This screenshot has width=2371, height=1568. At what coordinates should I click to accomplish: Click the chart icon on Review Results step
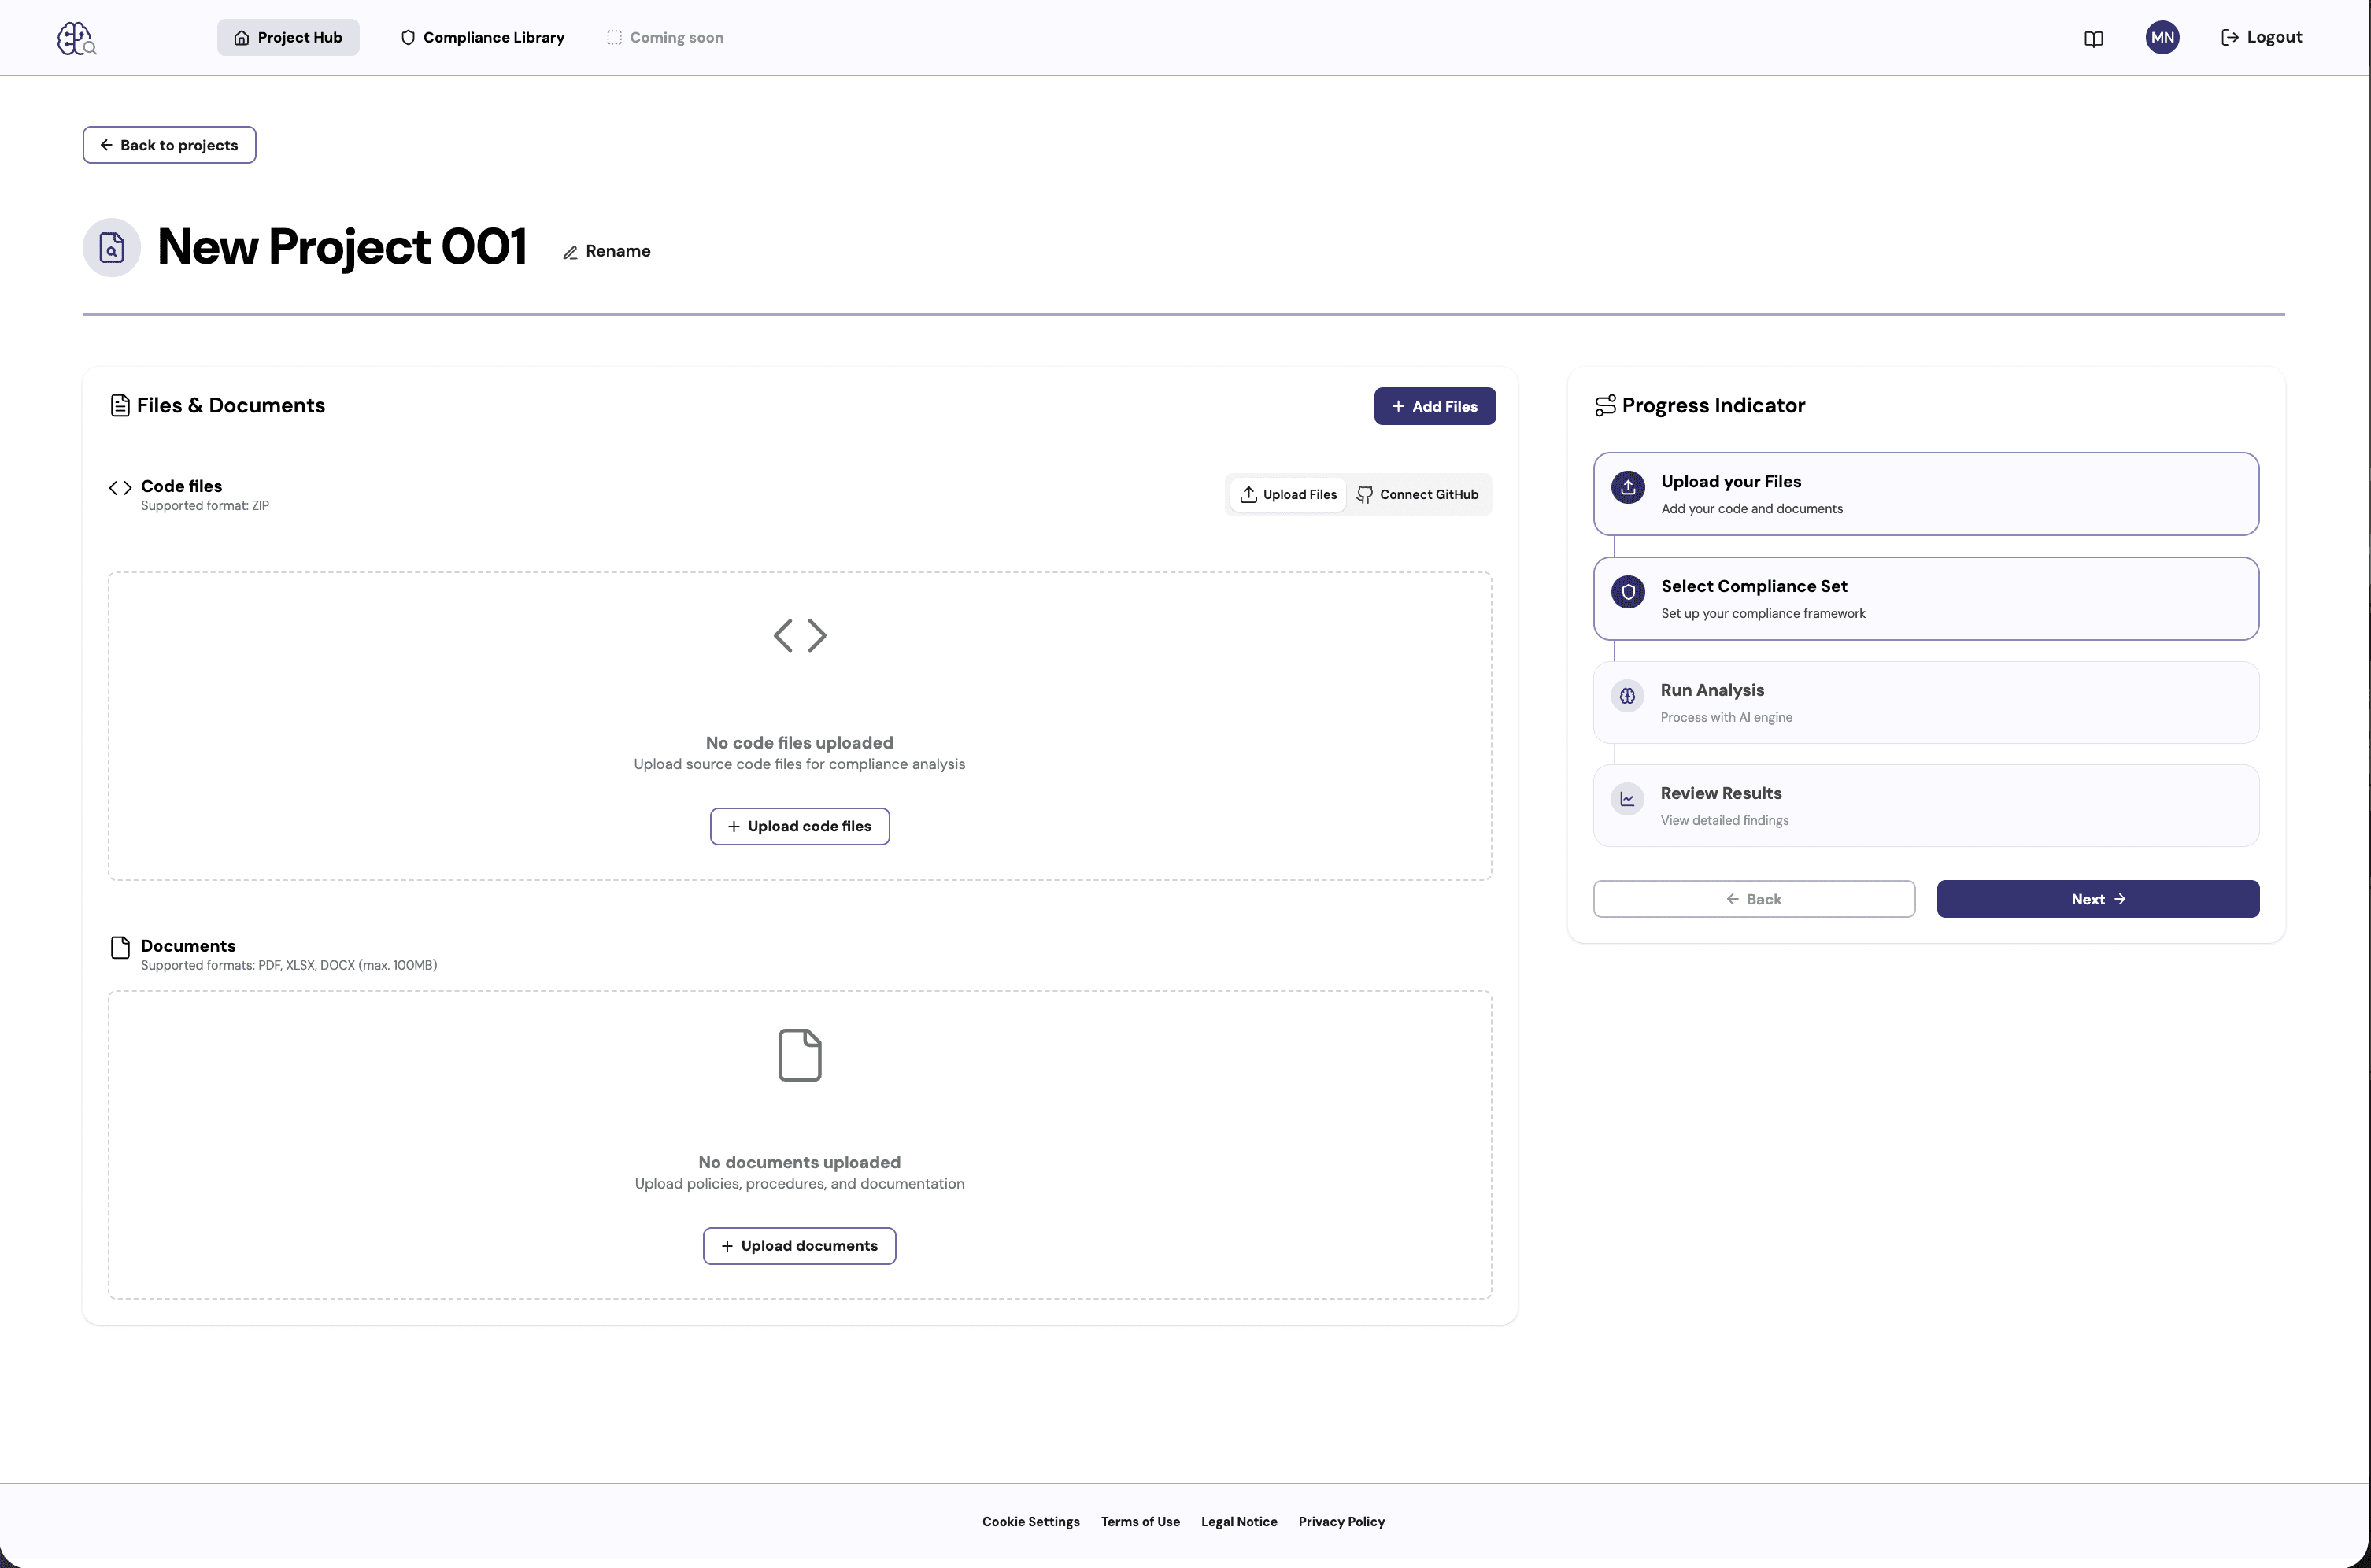[x=1627, y=798]
